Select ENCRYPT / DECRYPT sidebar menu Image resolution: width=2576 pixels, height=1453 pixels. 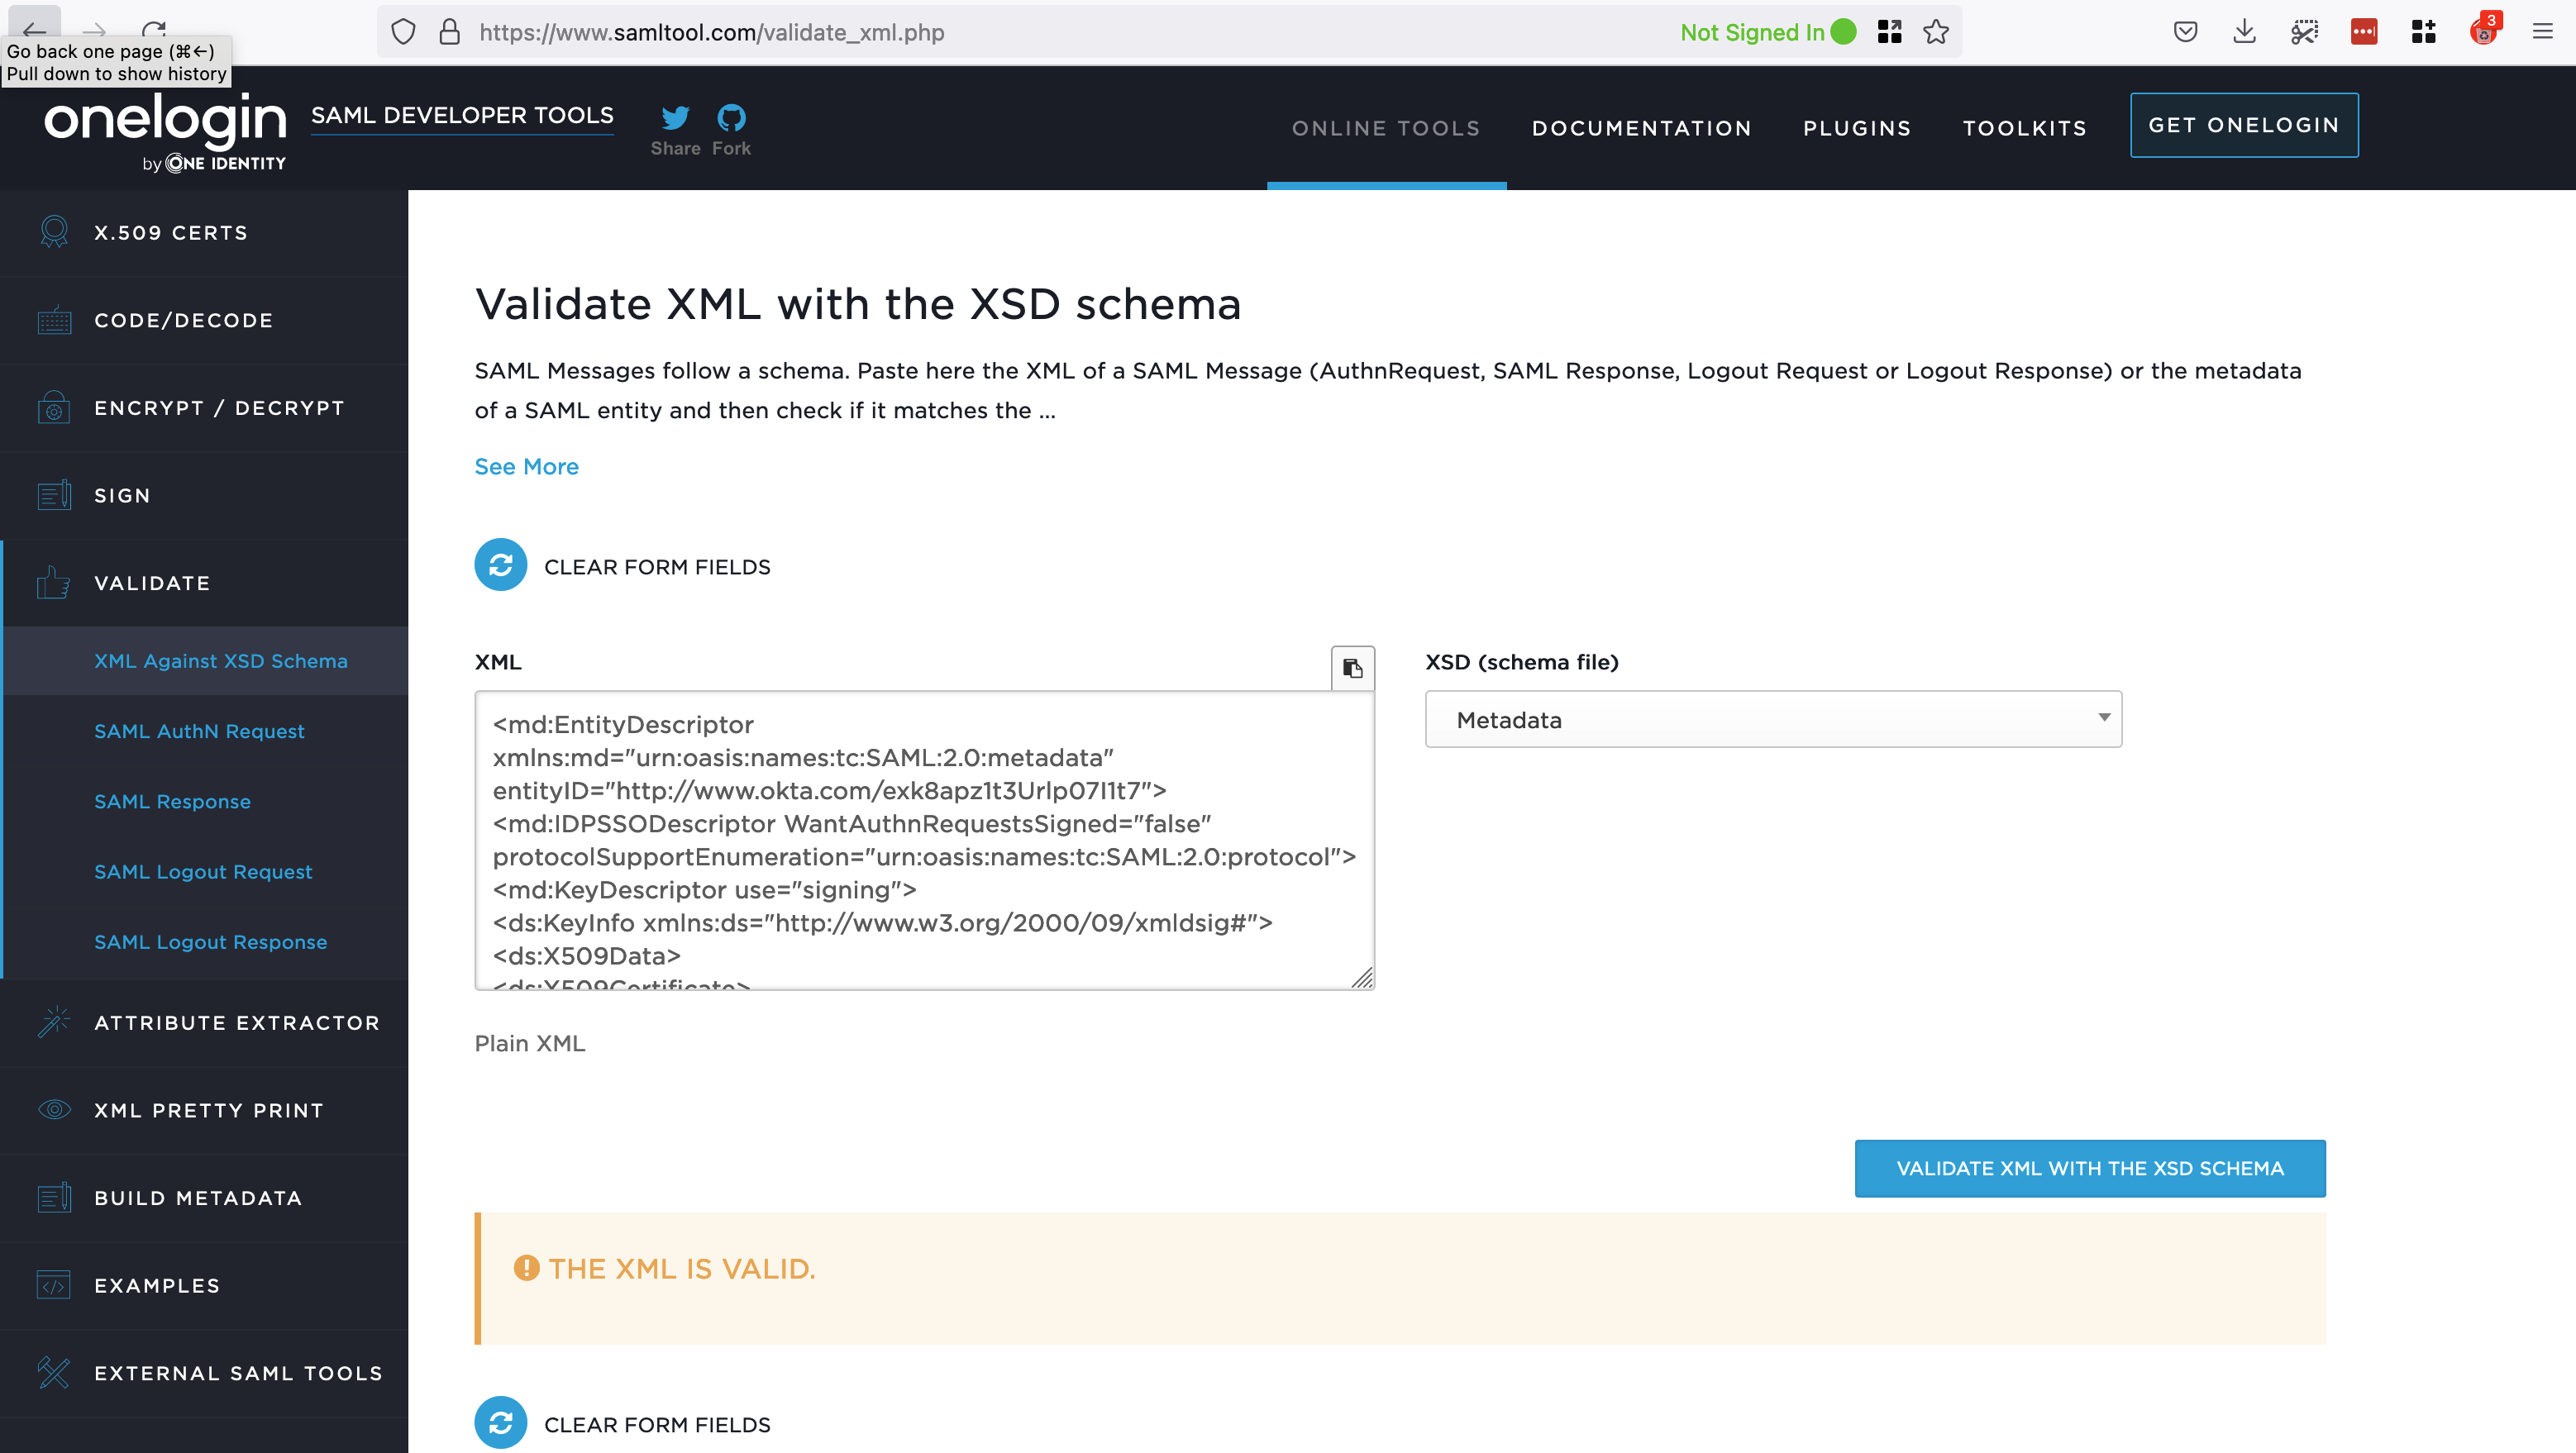(x=204, y=407)
